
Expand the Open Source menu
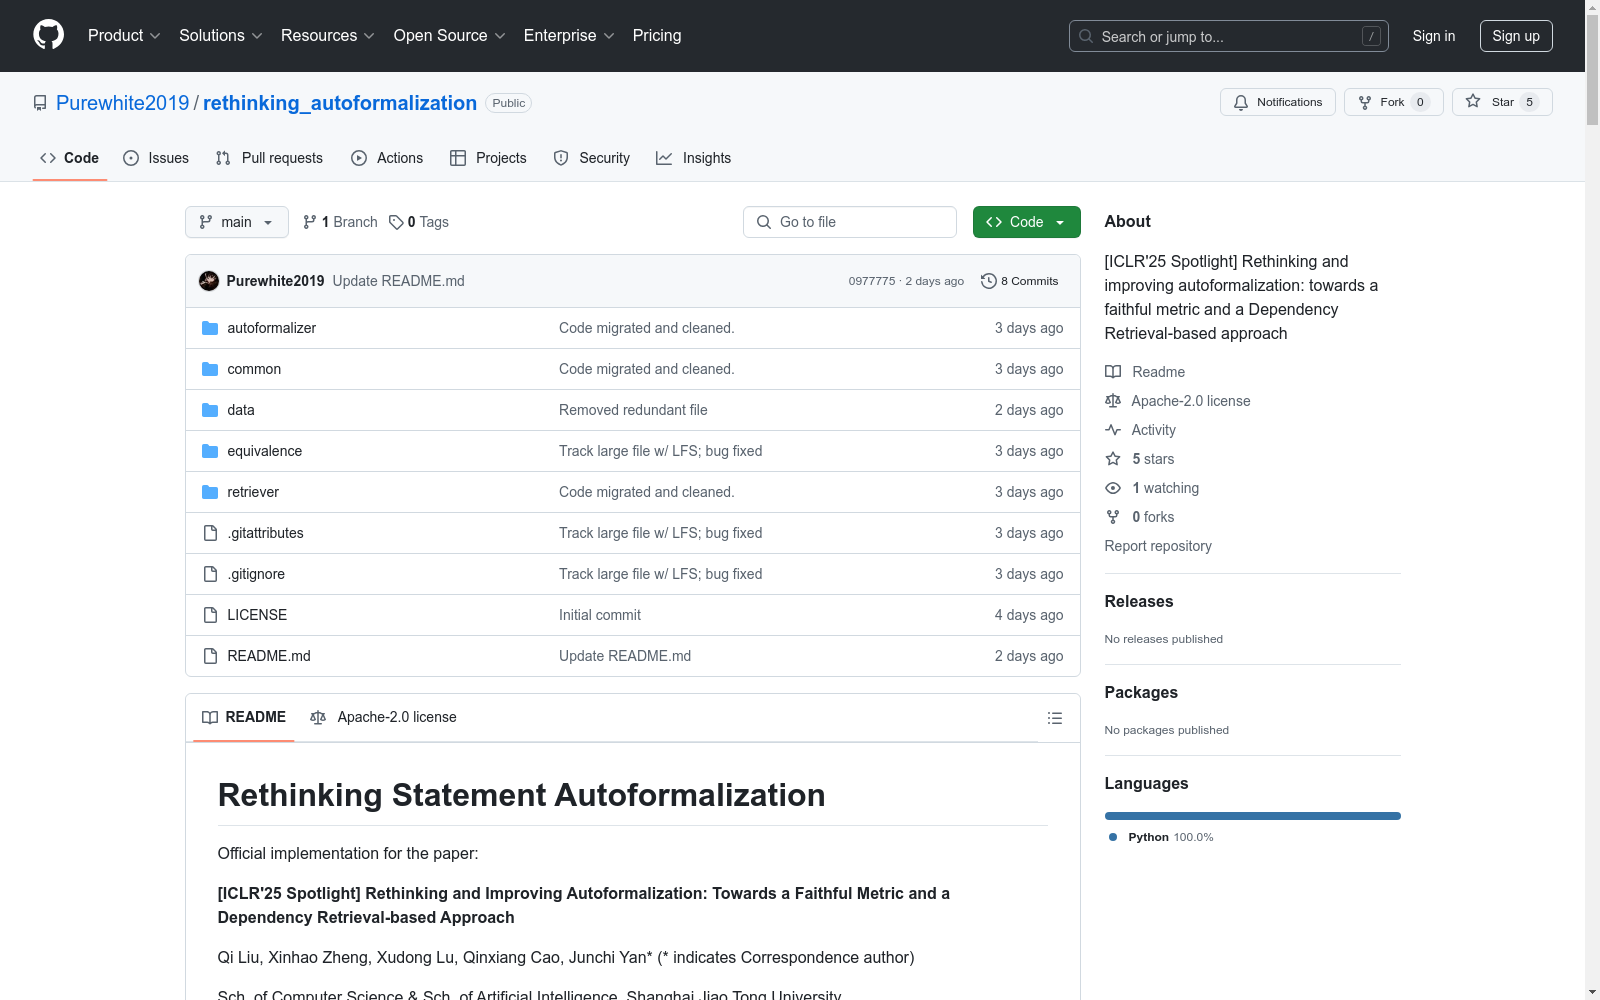coord(450,36)
